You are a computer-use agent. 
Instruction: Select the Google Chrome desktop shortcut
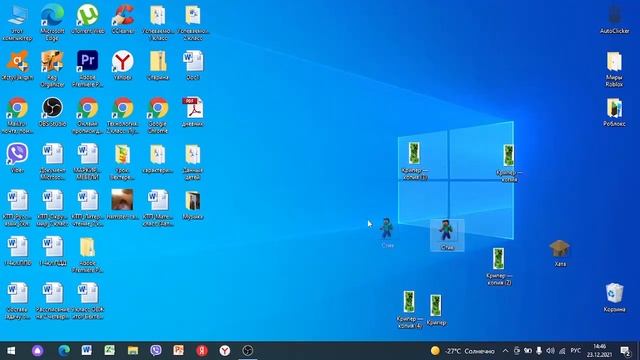158,115
